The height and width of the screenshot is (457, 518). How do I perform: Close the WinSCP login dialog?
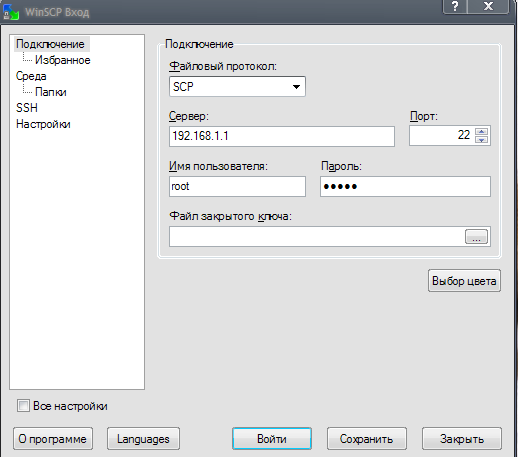coord(488,6)
